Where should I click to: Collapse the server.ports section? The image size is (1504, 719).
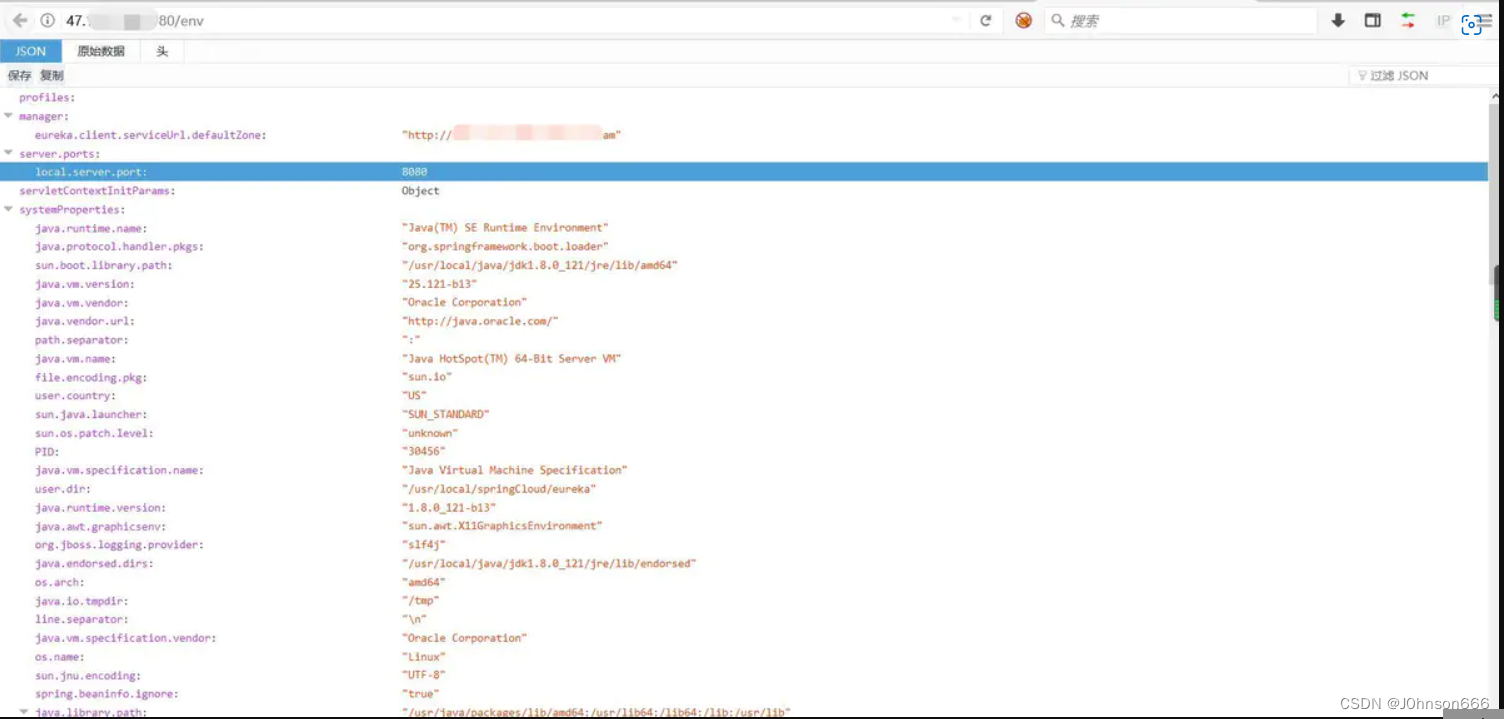point(8,153)
